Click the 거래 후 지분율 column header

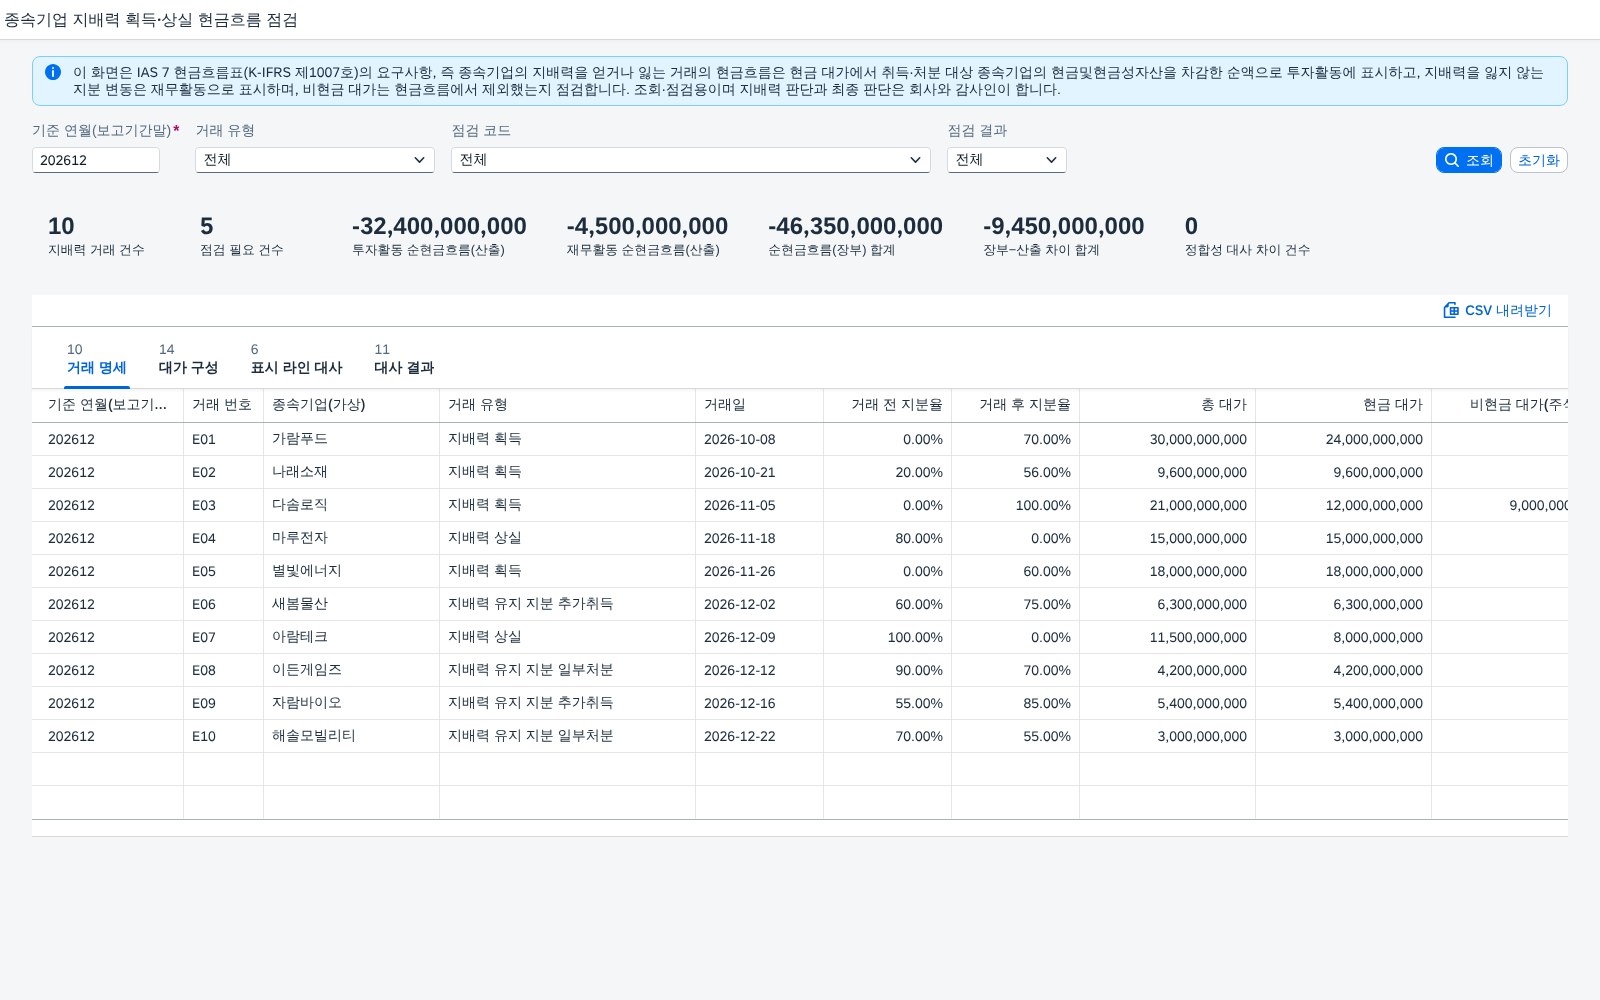click(x=1015, y=405)
